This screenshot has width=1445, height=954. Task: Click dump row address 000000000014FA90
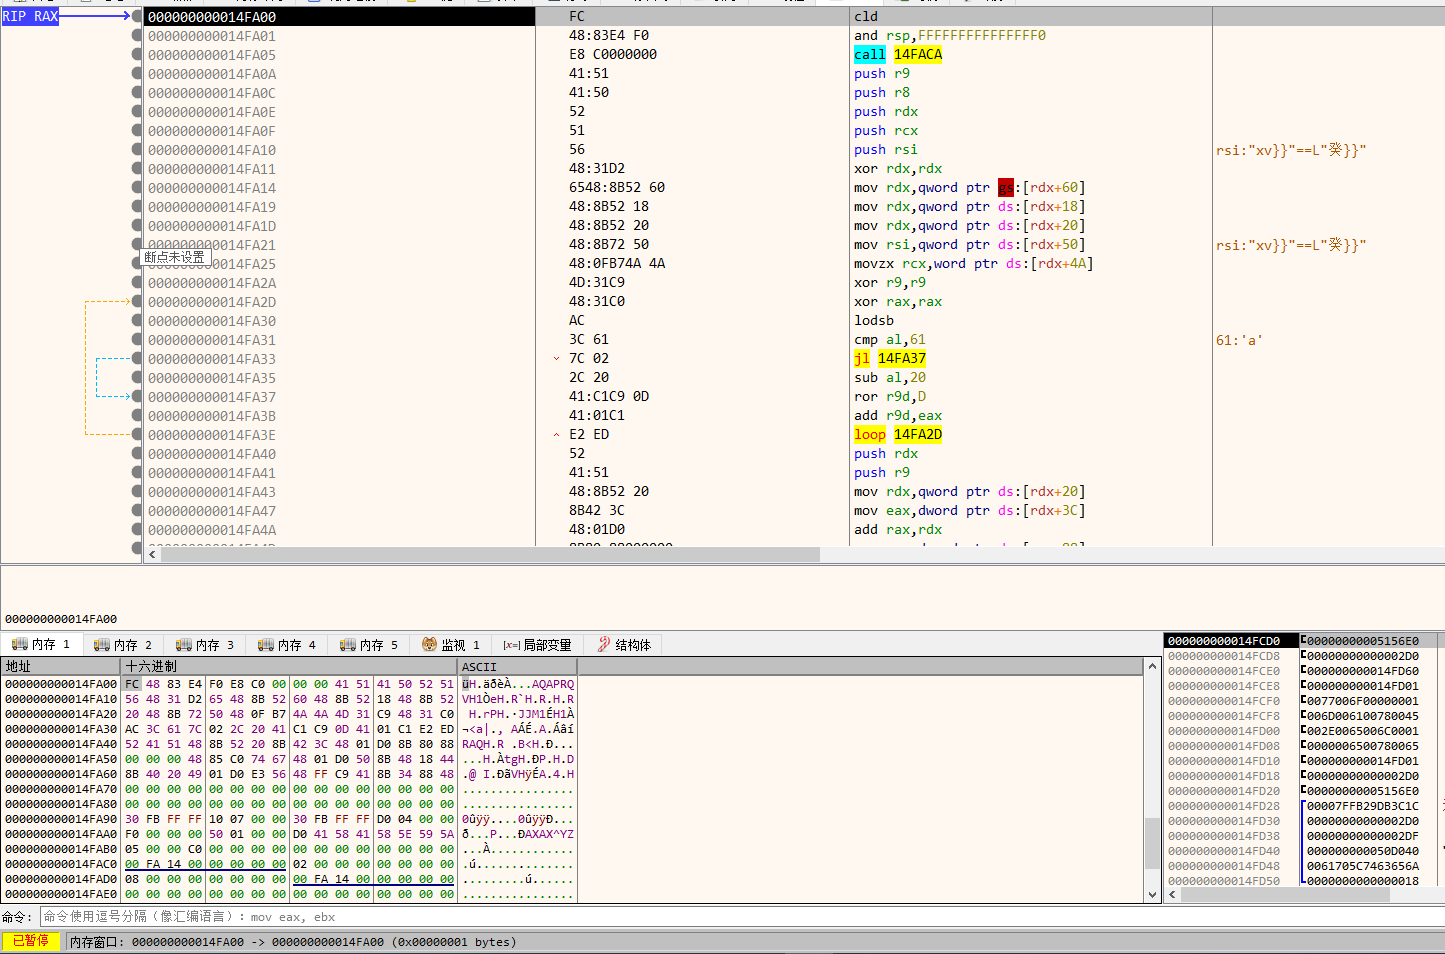61,819
